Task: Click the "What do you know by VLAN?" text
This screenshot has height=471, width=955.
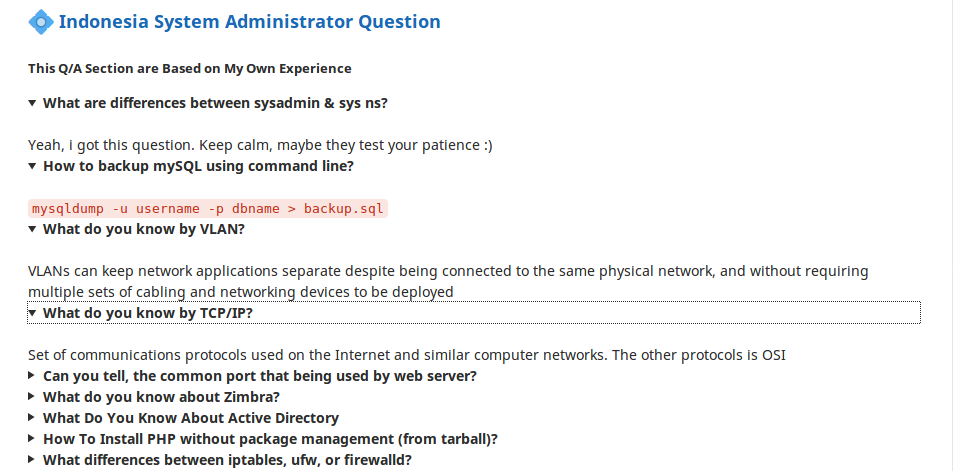Action: tap(144, 229)
